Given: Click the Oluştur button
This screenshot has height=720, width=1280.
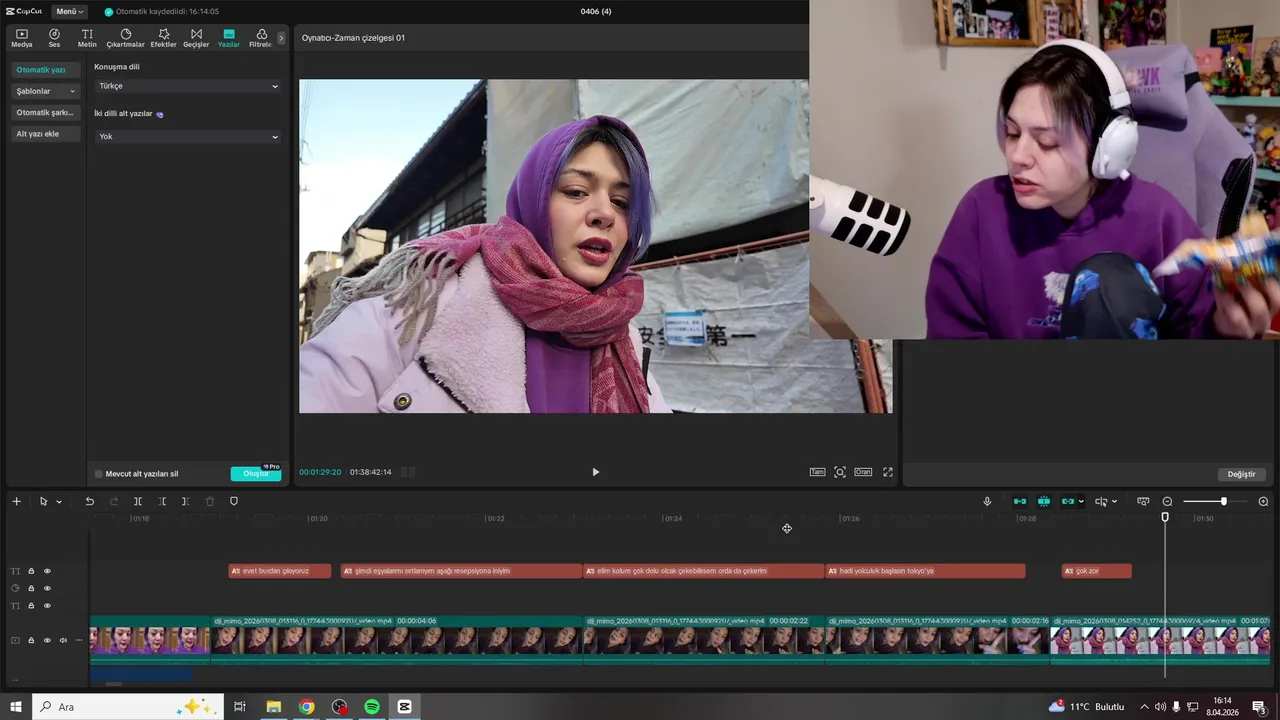Looking at the screenshot, I should [x=256, y=473].
